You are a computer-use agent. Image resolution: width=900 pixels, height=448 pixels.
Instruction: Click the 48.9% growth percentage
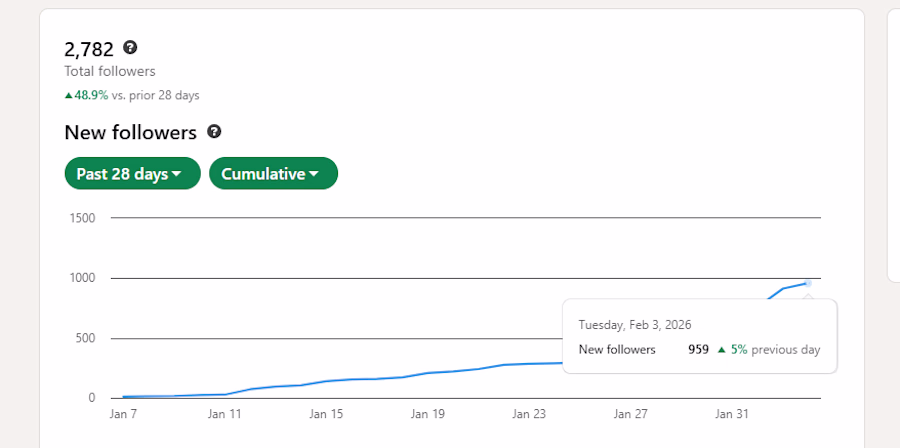[91, 95]
